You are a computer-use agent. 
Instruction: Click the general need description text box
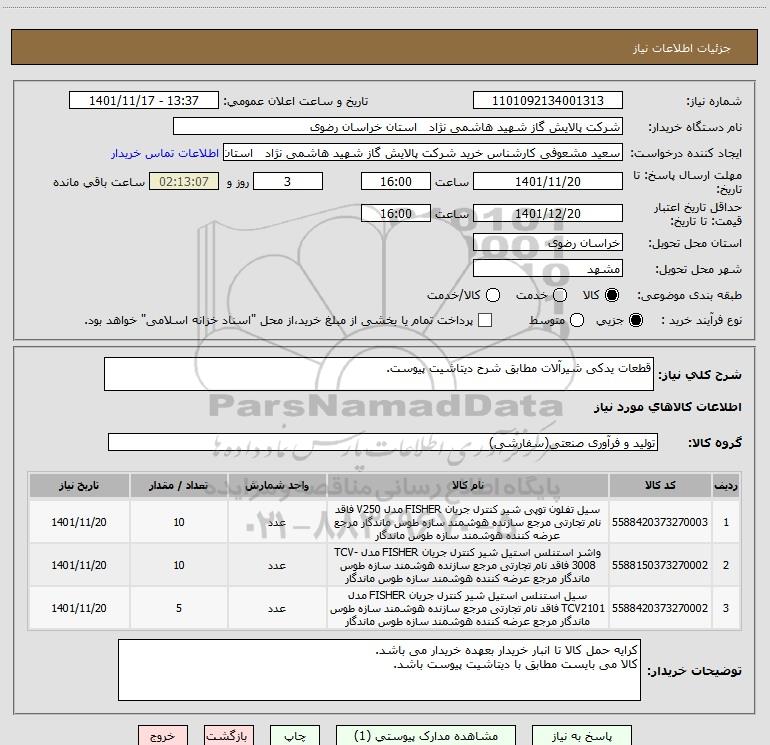pyautogui.click(x=379, y=374)
